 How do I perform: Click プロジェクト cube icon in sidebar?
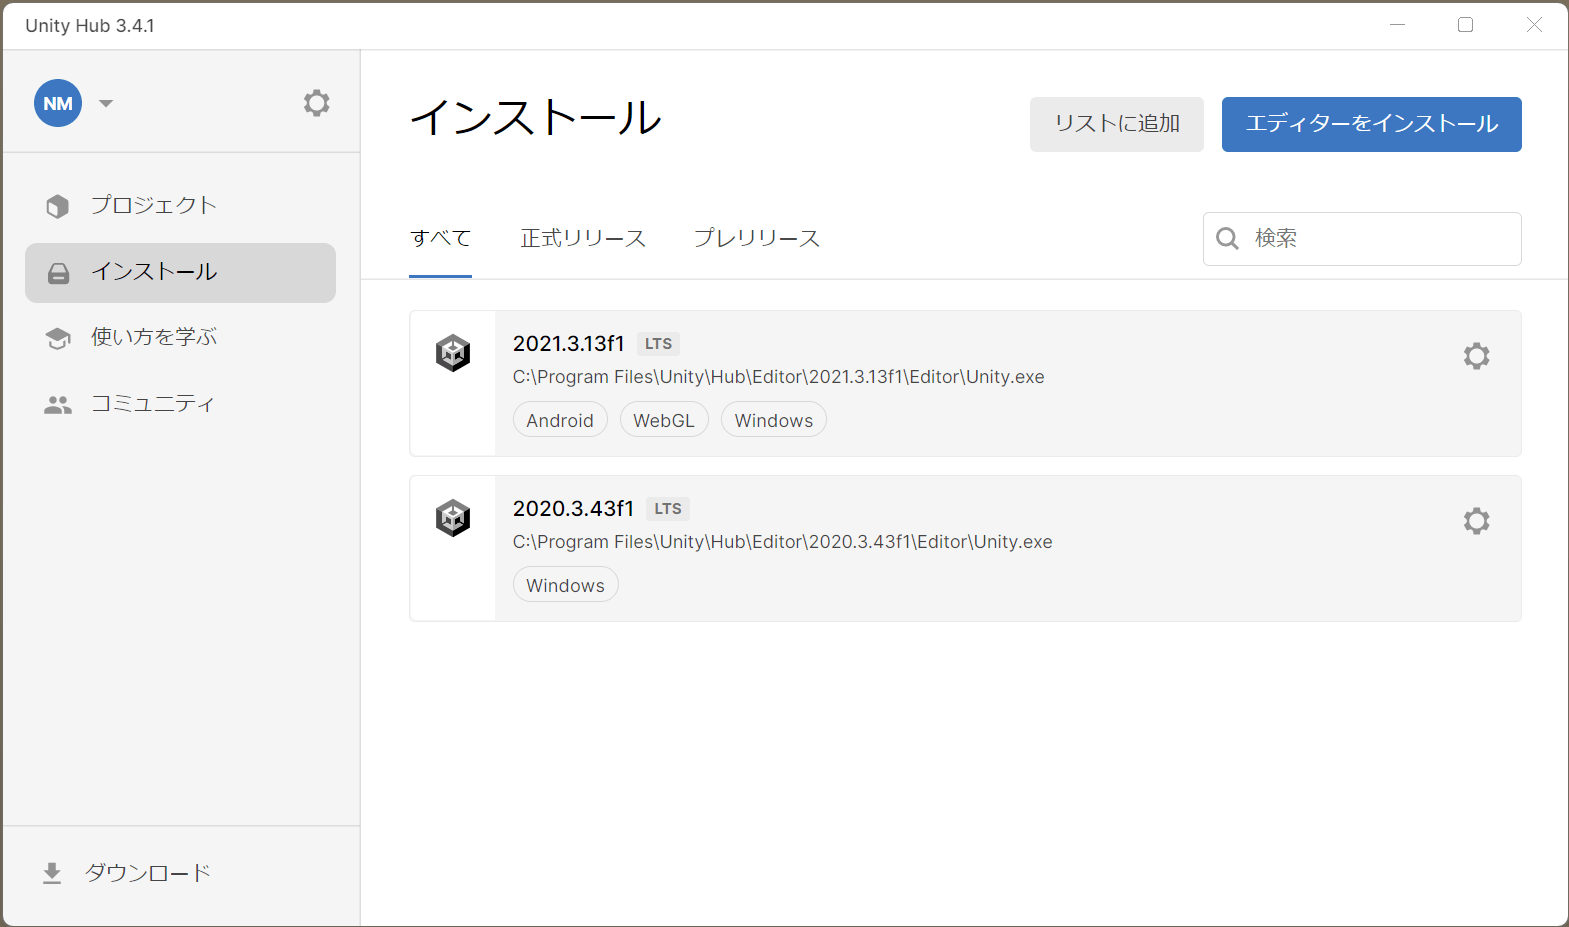click(58, 206)
